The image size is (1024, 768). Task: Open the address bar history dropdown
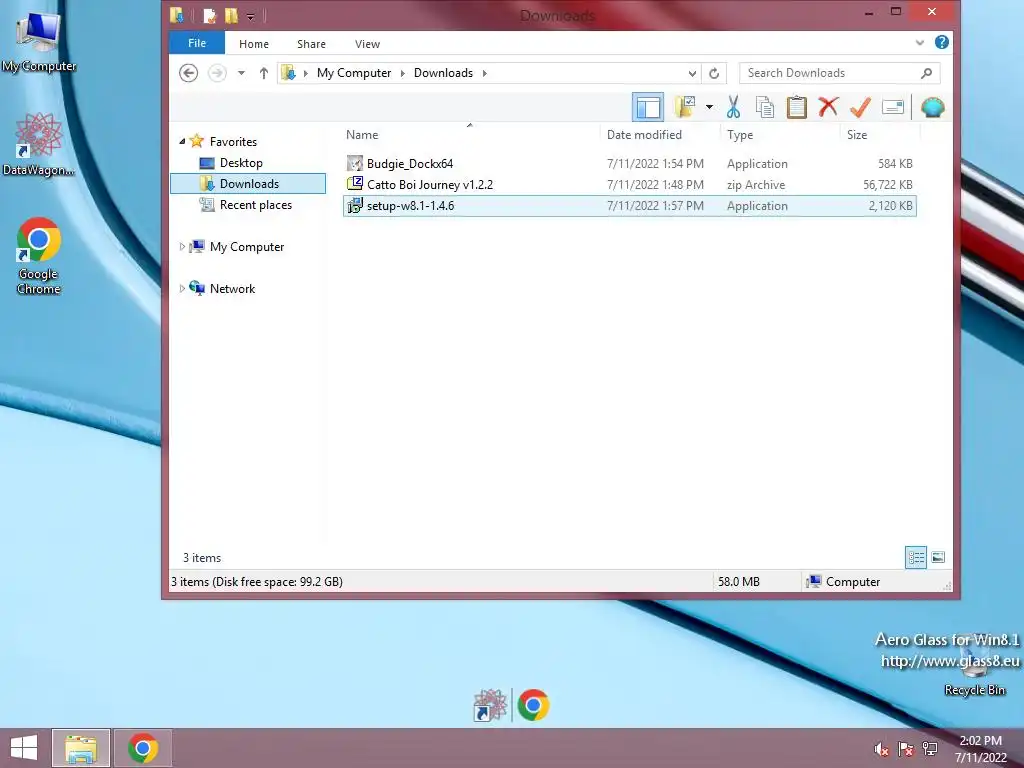(x=692, y=73)
